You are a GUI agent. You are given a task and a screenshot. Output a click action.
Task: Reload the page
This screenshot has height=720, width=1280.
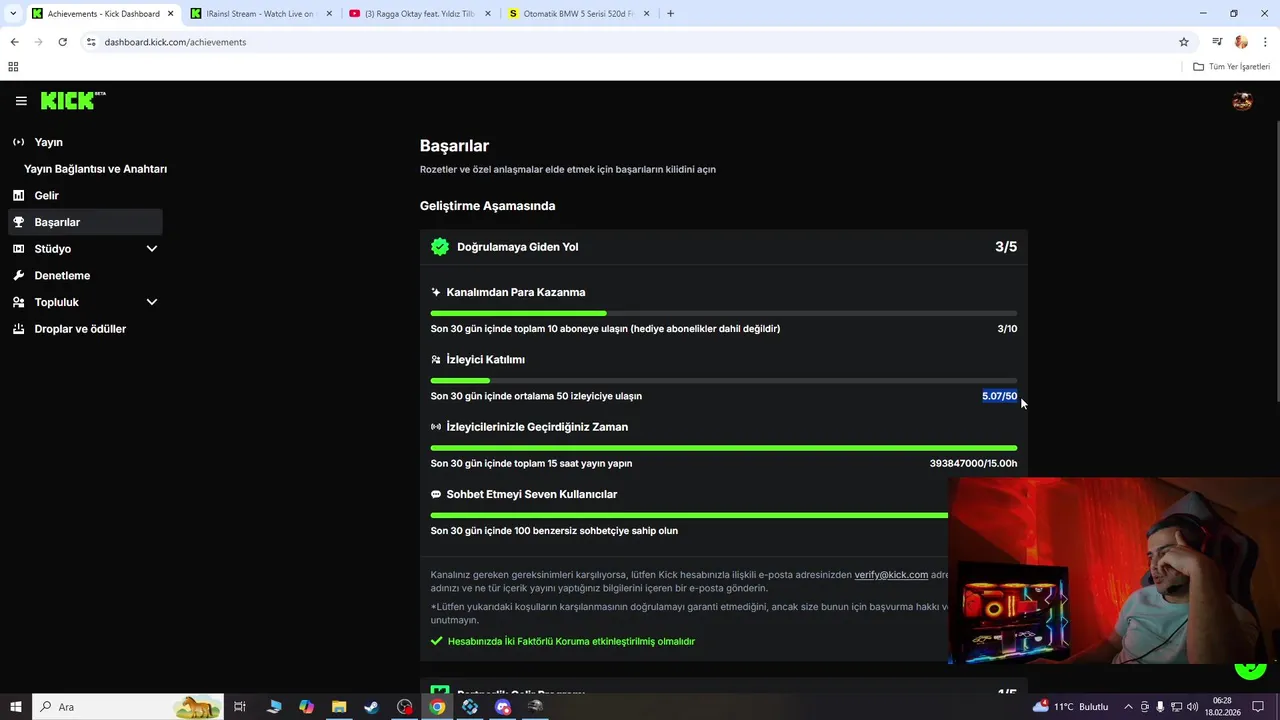pos(62,42)
